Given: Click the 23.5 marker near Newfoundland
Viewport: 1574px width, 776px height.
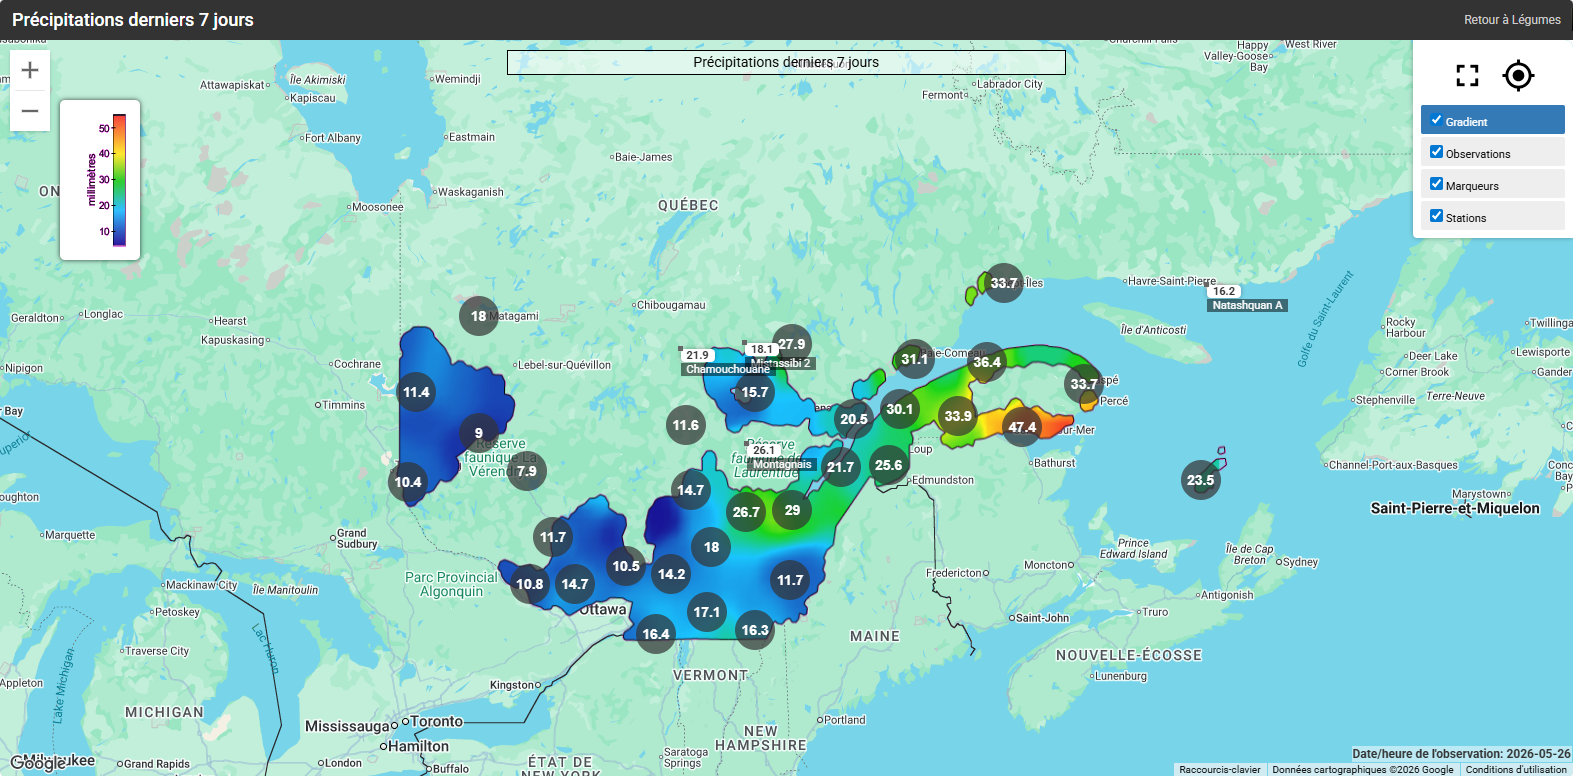Looking at the screenshot, I should 1201,480.
